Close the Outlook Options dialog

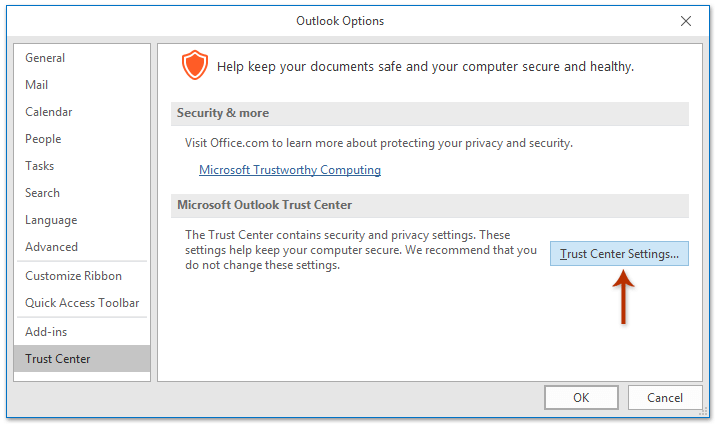[x=685, y=21]
